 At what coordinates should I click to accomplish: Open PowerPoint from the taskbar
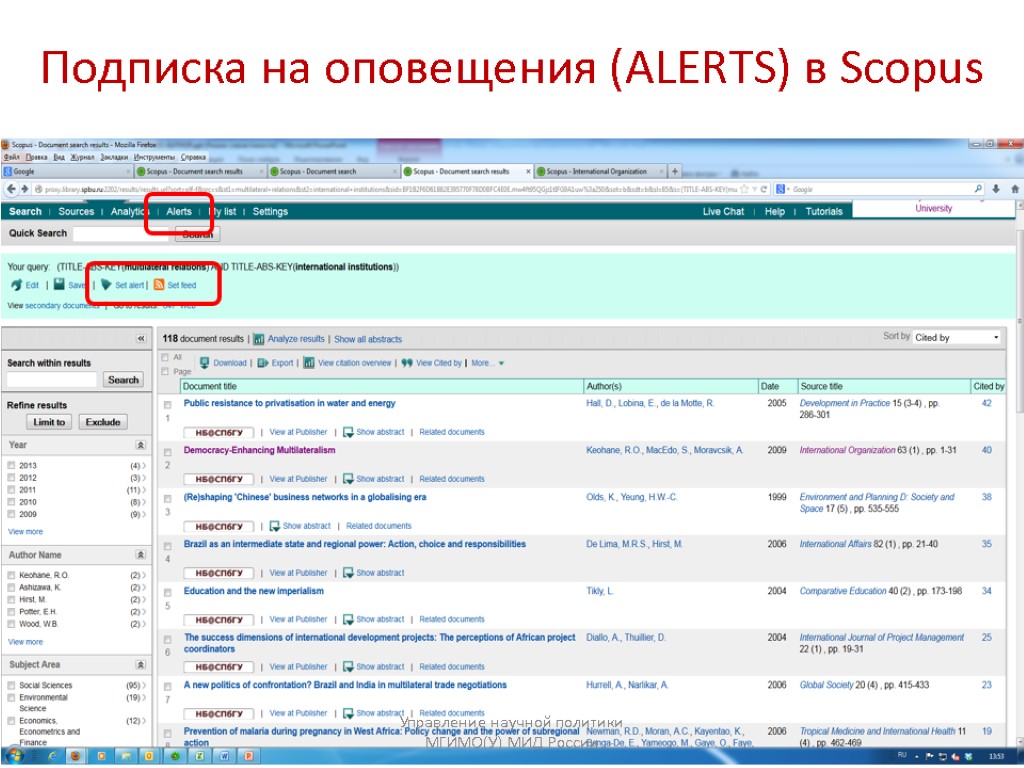(x=249, y=756)
